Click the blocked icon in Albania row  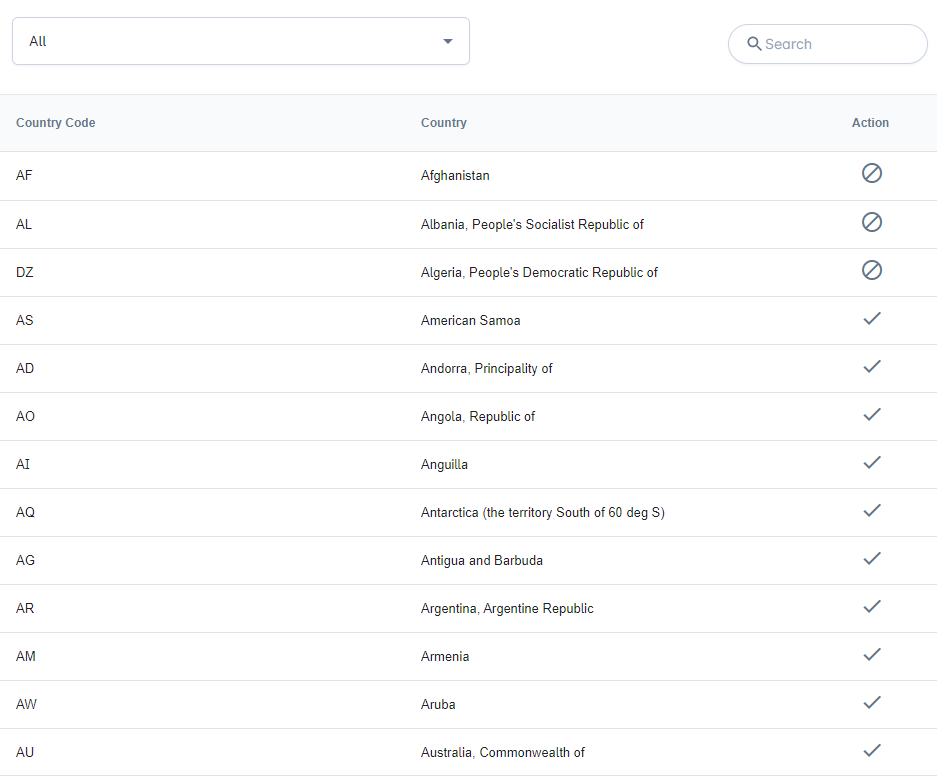pos(871,222)
